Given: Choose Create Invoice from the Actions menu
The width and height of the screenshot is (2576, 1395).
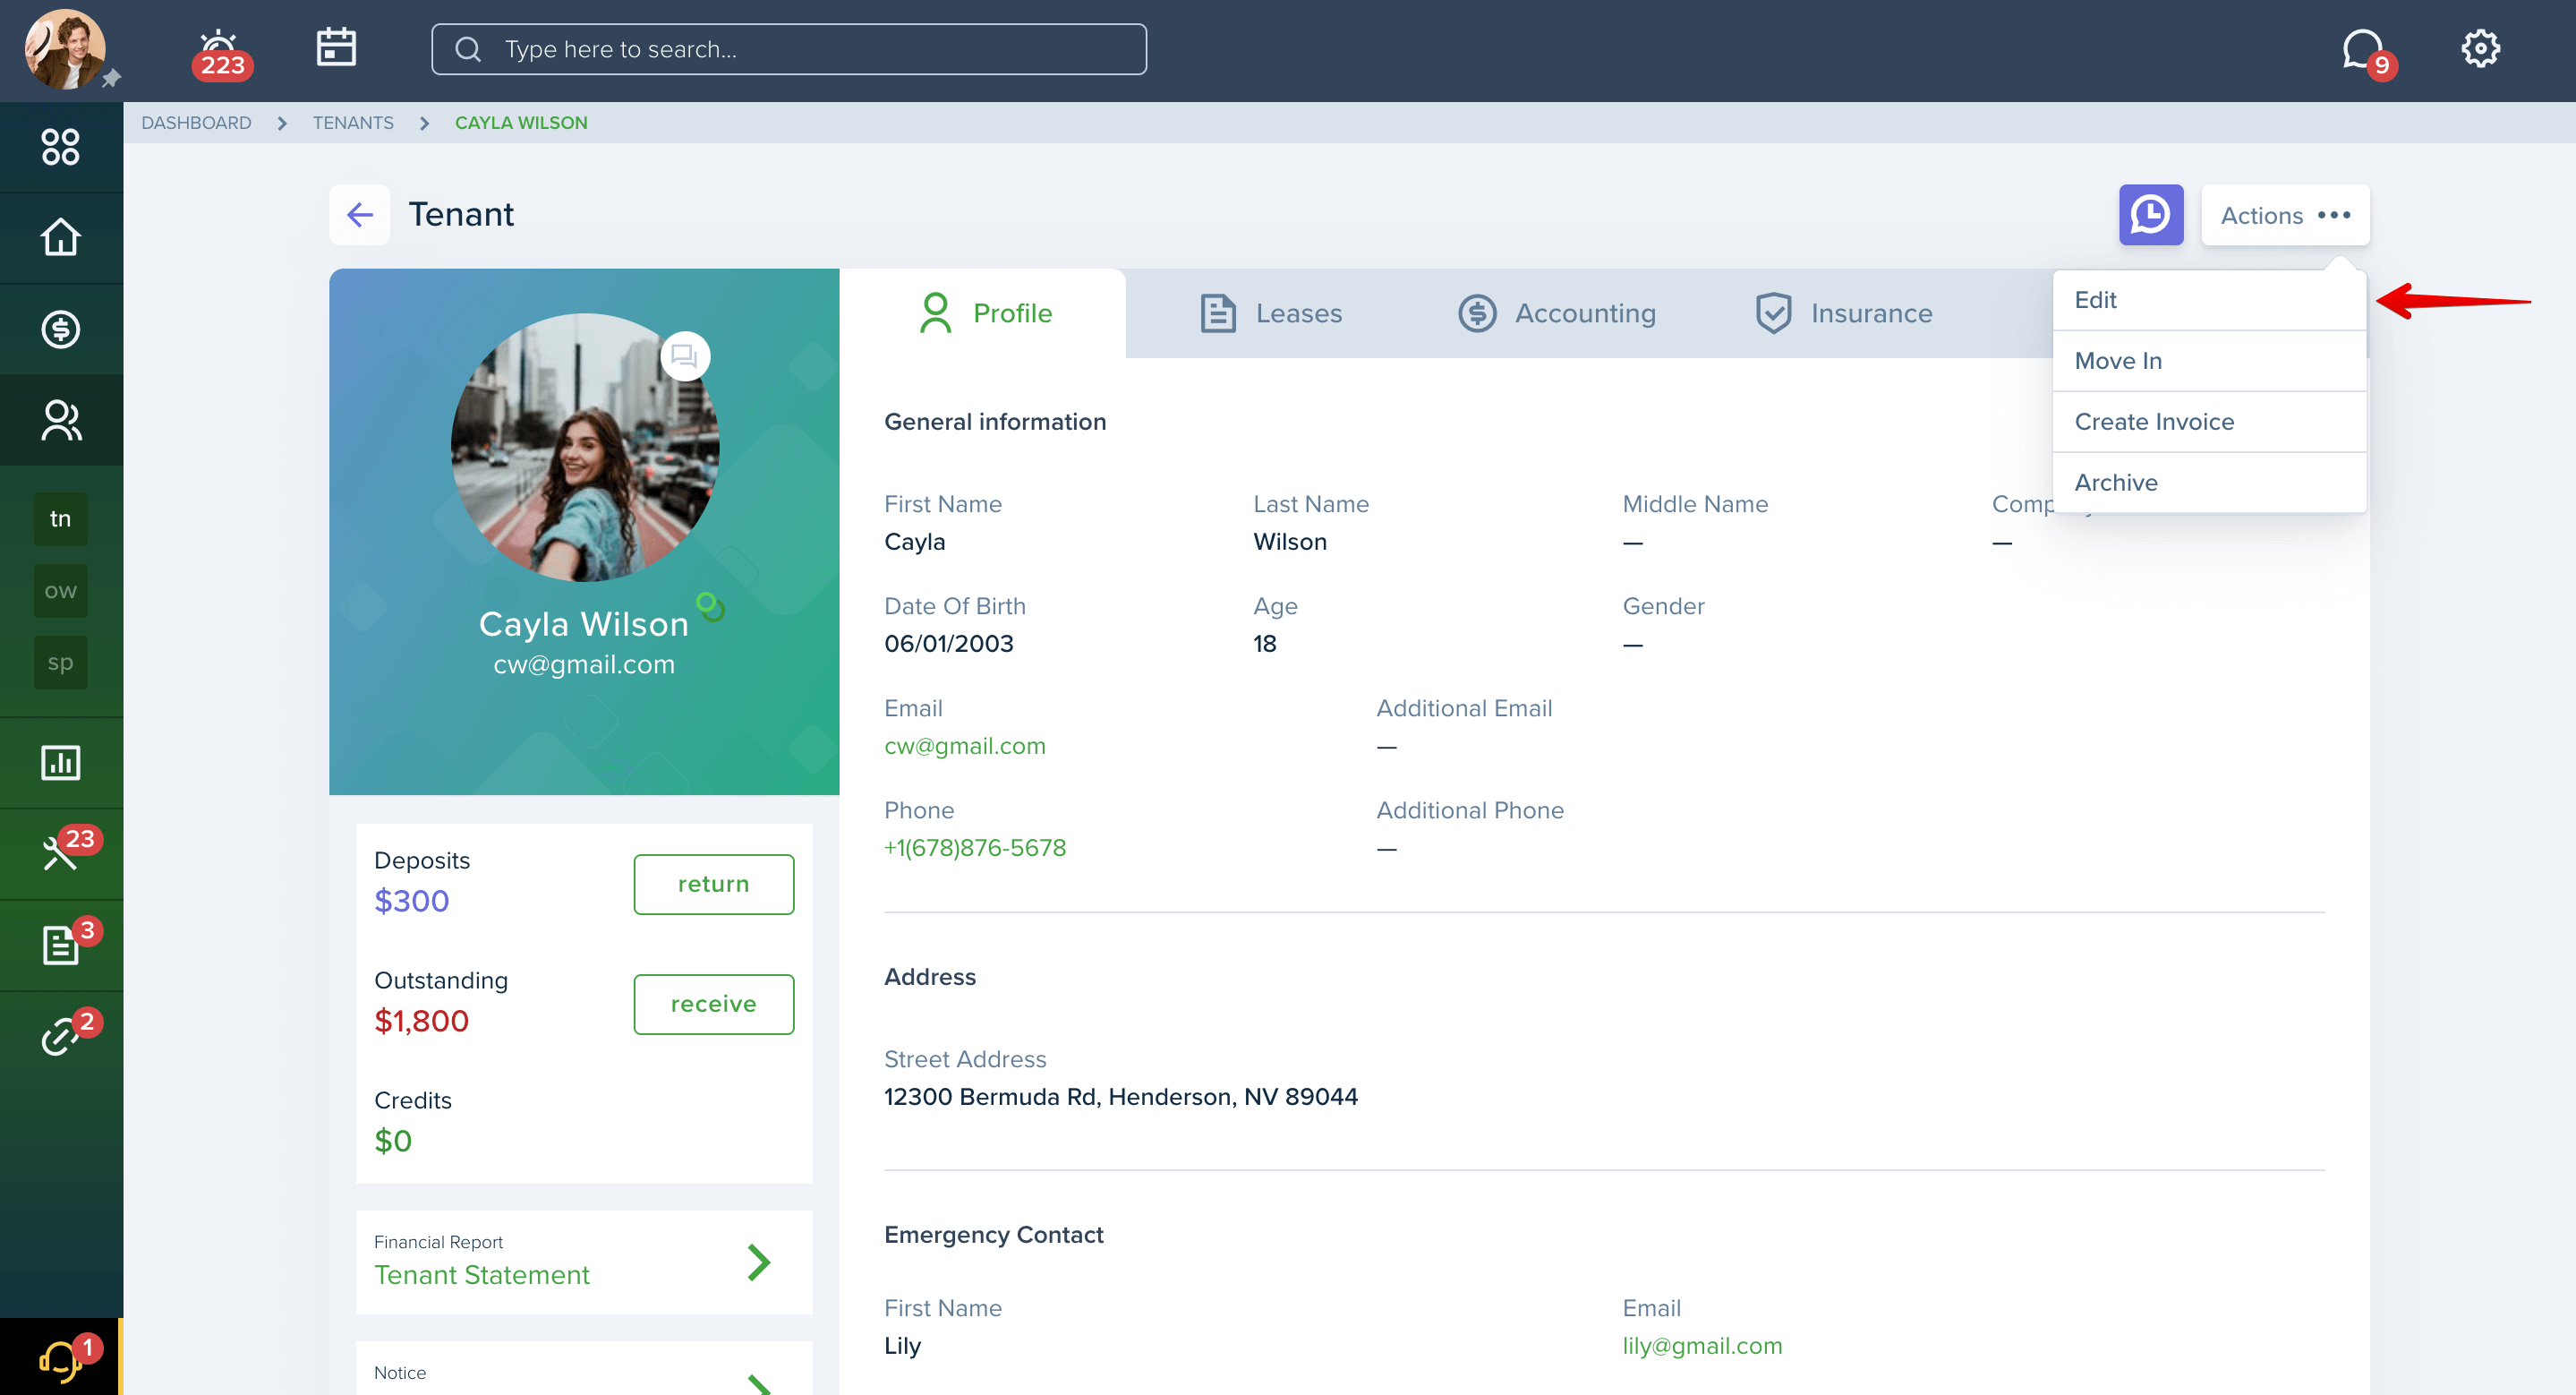Looking at the screenshot, I should (2209, 422).
